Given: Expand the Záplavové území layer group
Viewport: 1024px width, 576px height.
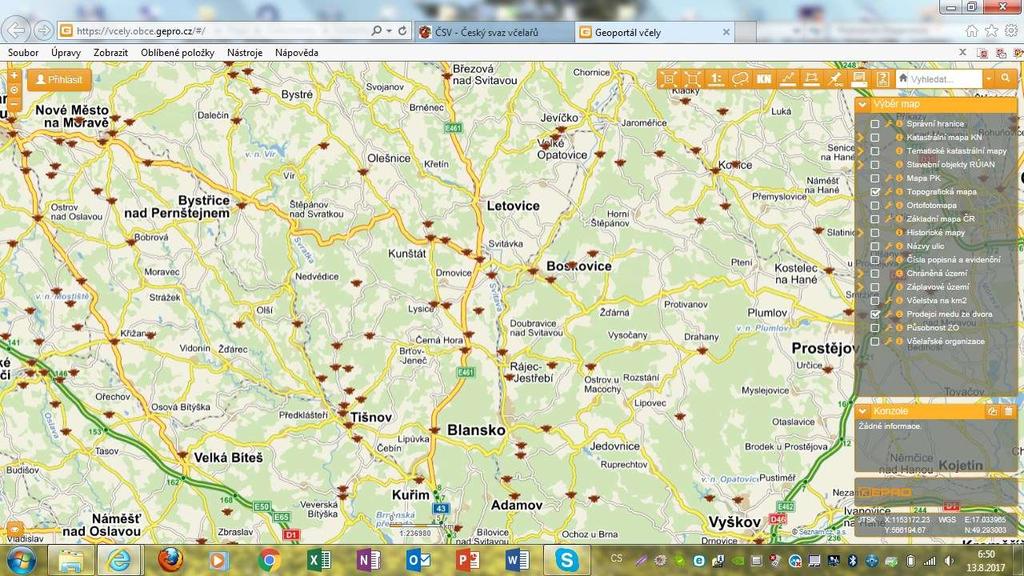Looking at the screenshot, I should coord(860,287).
